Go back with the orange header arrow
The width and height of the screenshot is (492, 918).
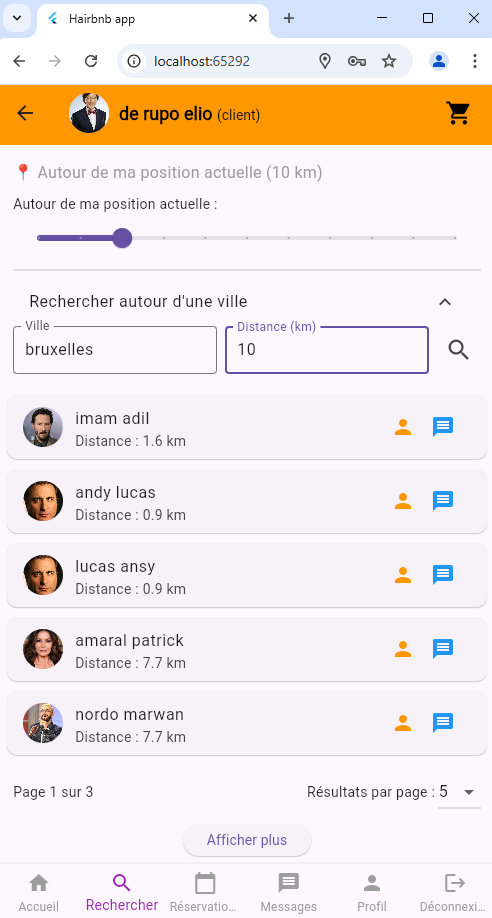tap(25, 114)
